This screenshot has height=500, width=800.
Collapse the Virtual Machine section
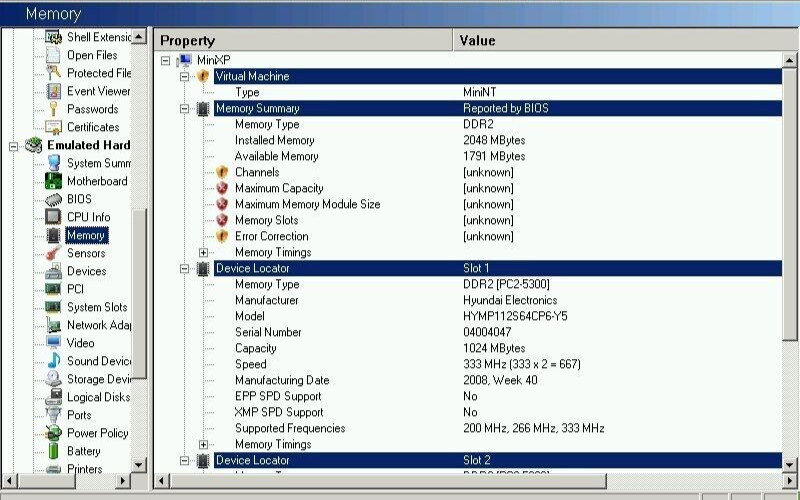point(184,77)
